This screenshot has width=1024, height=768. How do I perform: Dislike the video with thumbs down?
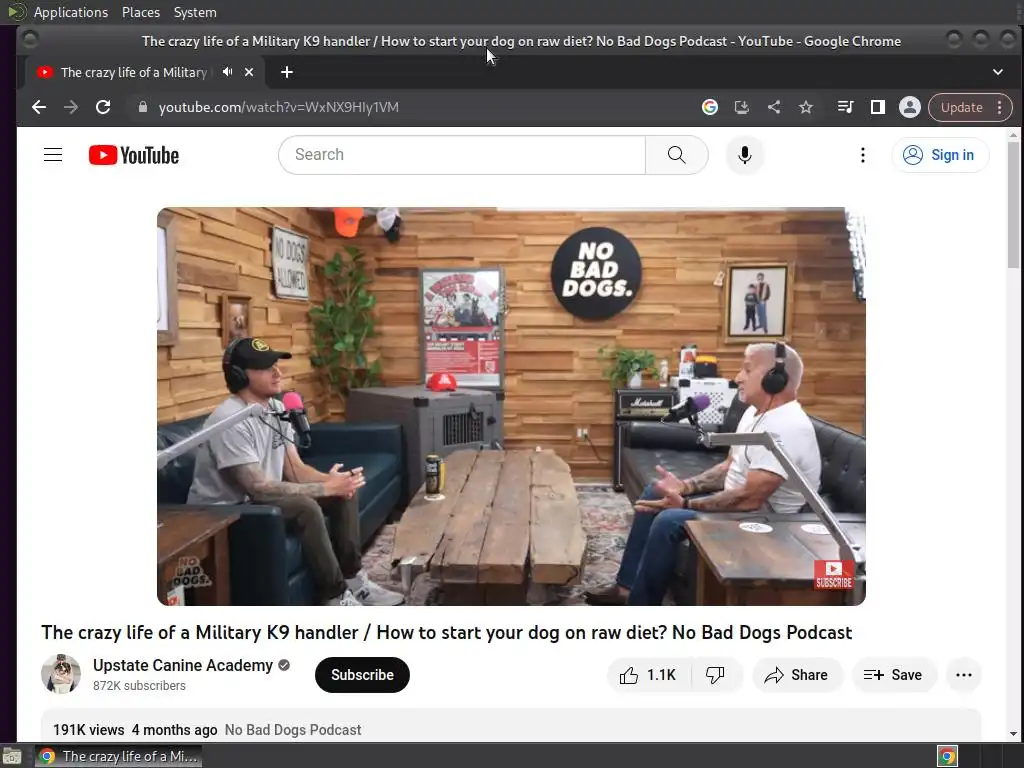click(x=716, y=675)
